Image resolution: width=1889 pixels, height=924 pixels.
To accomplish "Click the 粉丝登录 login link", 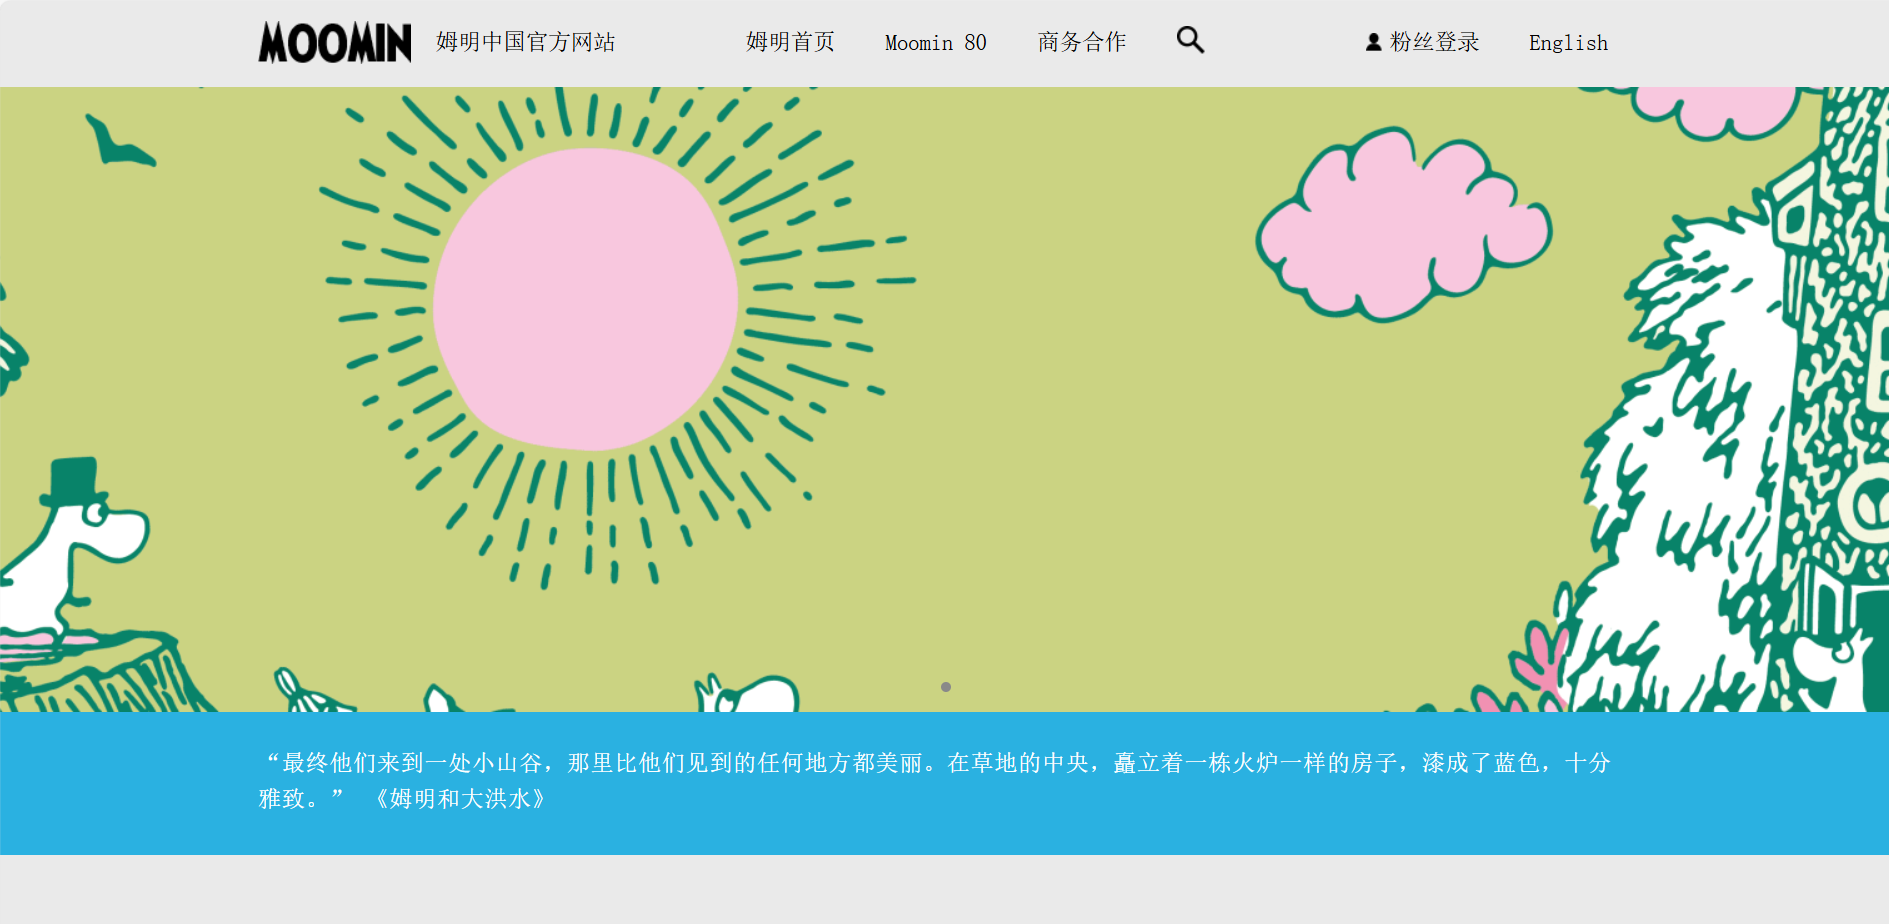I will [1434, 42].
